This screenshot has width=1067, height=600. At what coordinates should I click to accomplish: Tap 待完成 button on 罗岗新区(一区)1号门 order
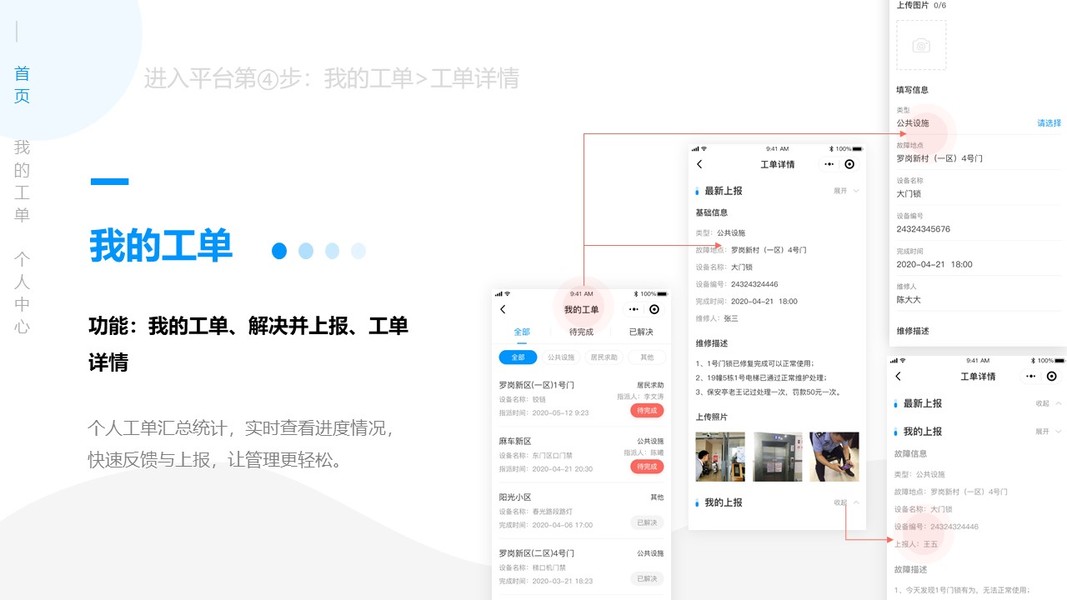(647, 410)
